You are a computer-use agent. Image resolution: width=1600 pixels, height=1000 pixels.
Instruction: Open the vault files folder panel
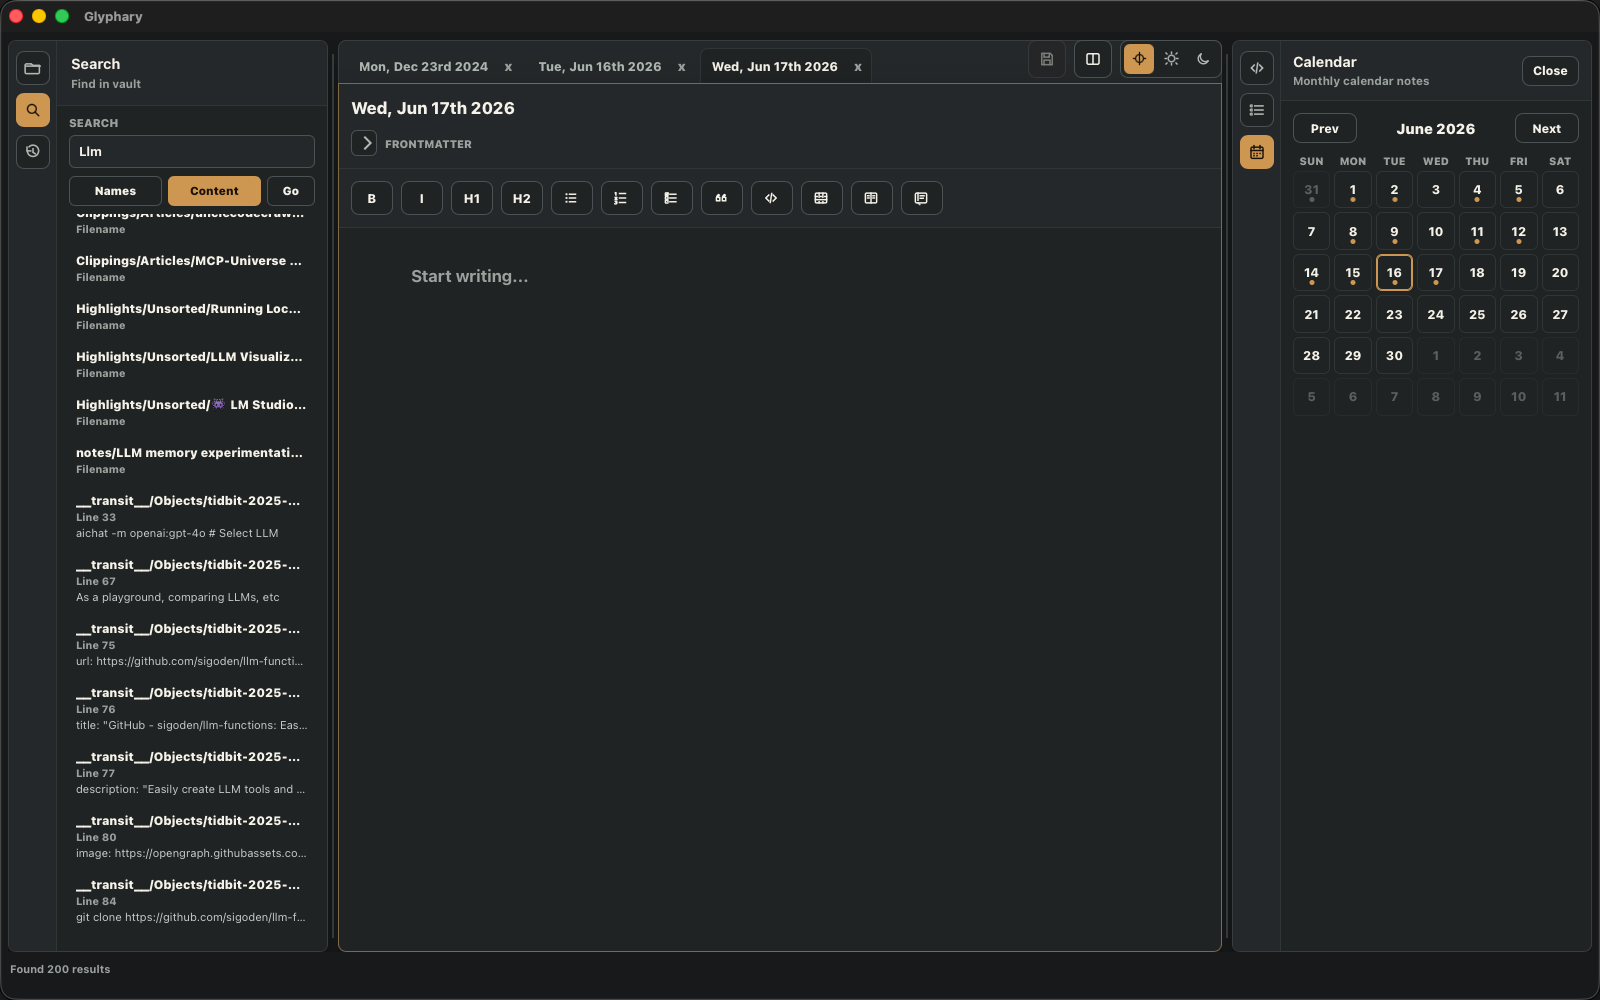[x=33, y=69]
